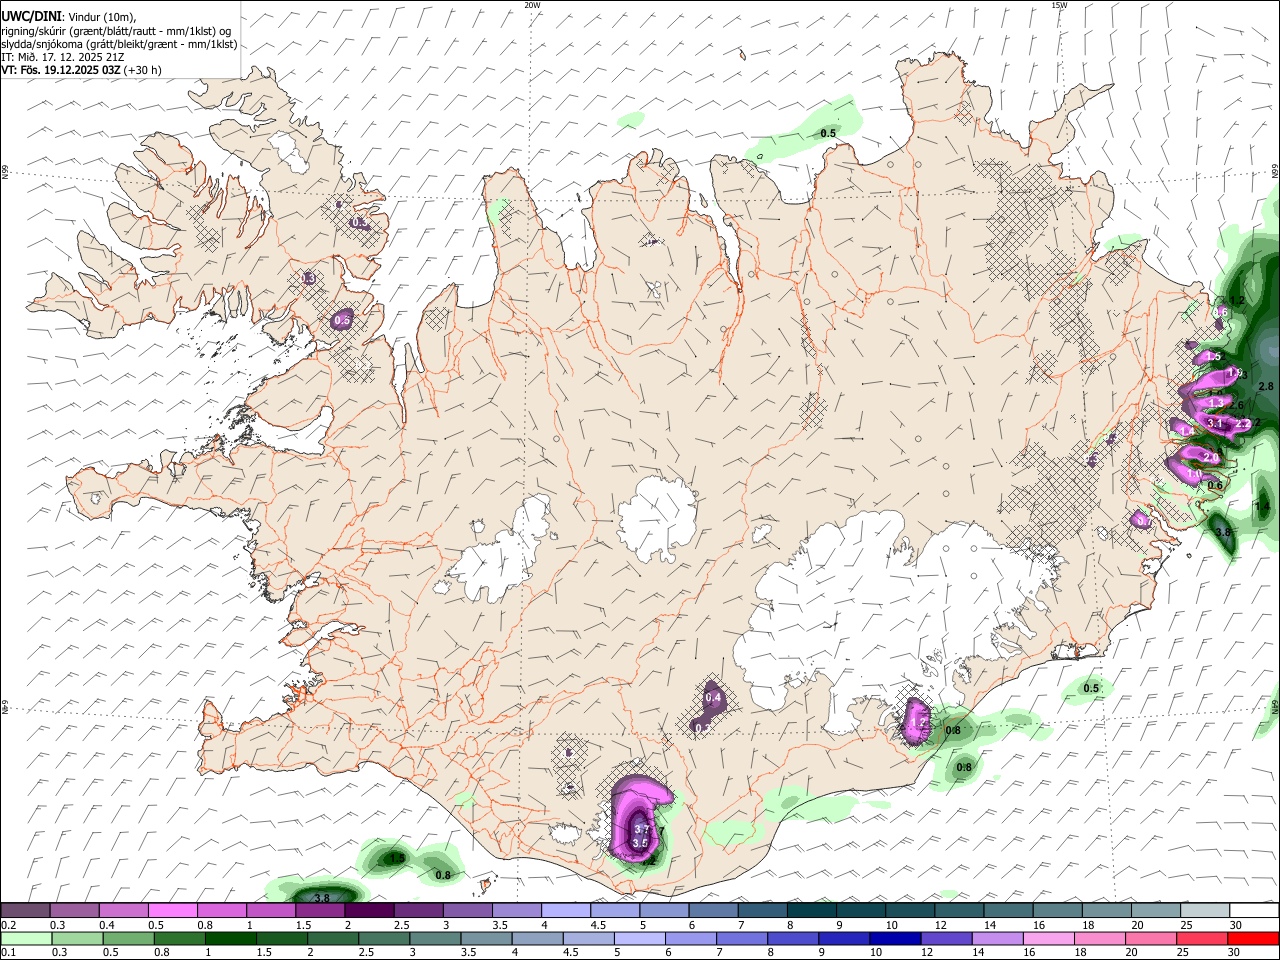
Task: Click the 2.2 value in the pink area
Action: click(x=1243, y=424)
